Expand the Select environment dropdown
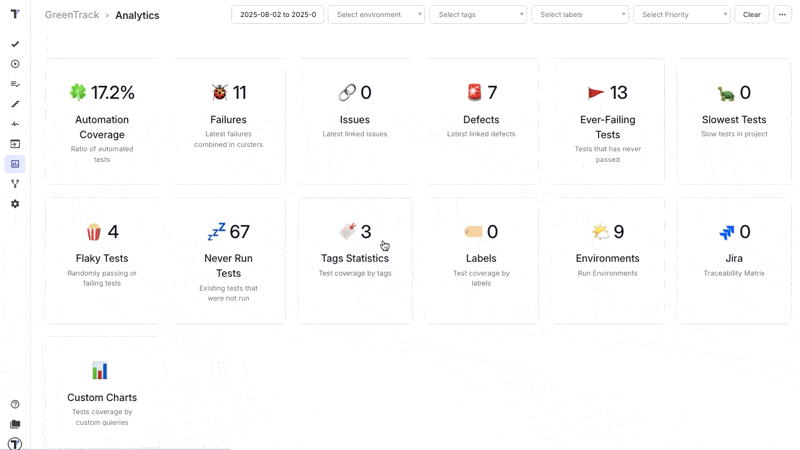The image size is (800, 450). pyautogui.click(x=376, y=15)
